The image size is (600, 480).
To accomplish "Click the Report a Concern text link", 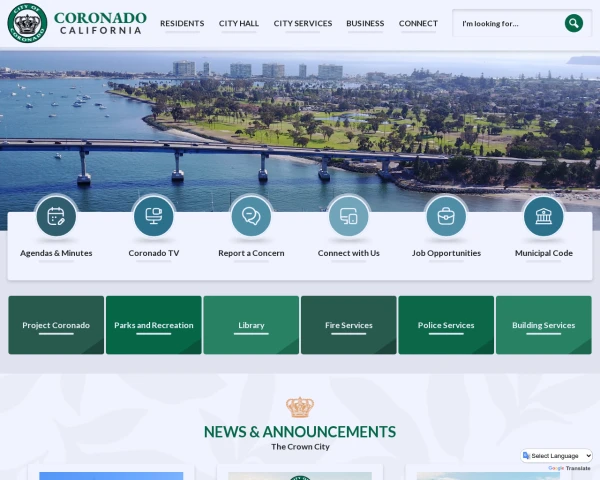I will point(251,253).
